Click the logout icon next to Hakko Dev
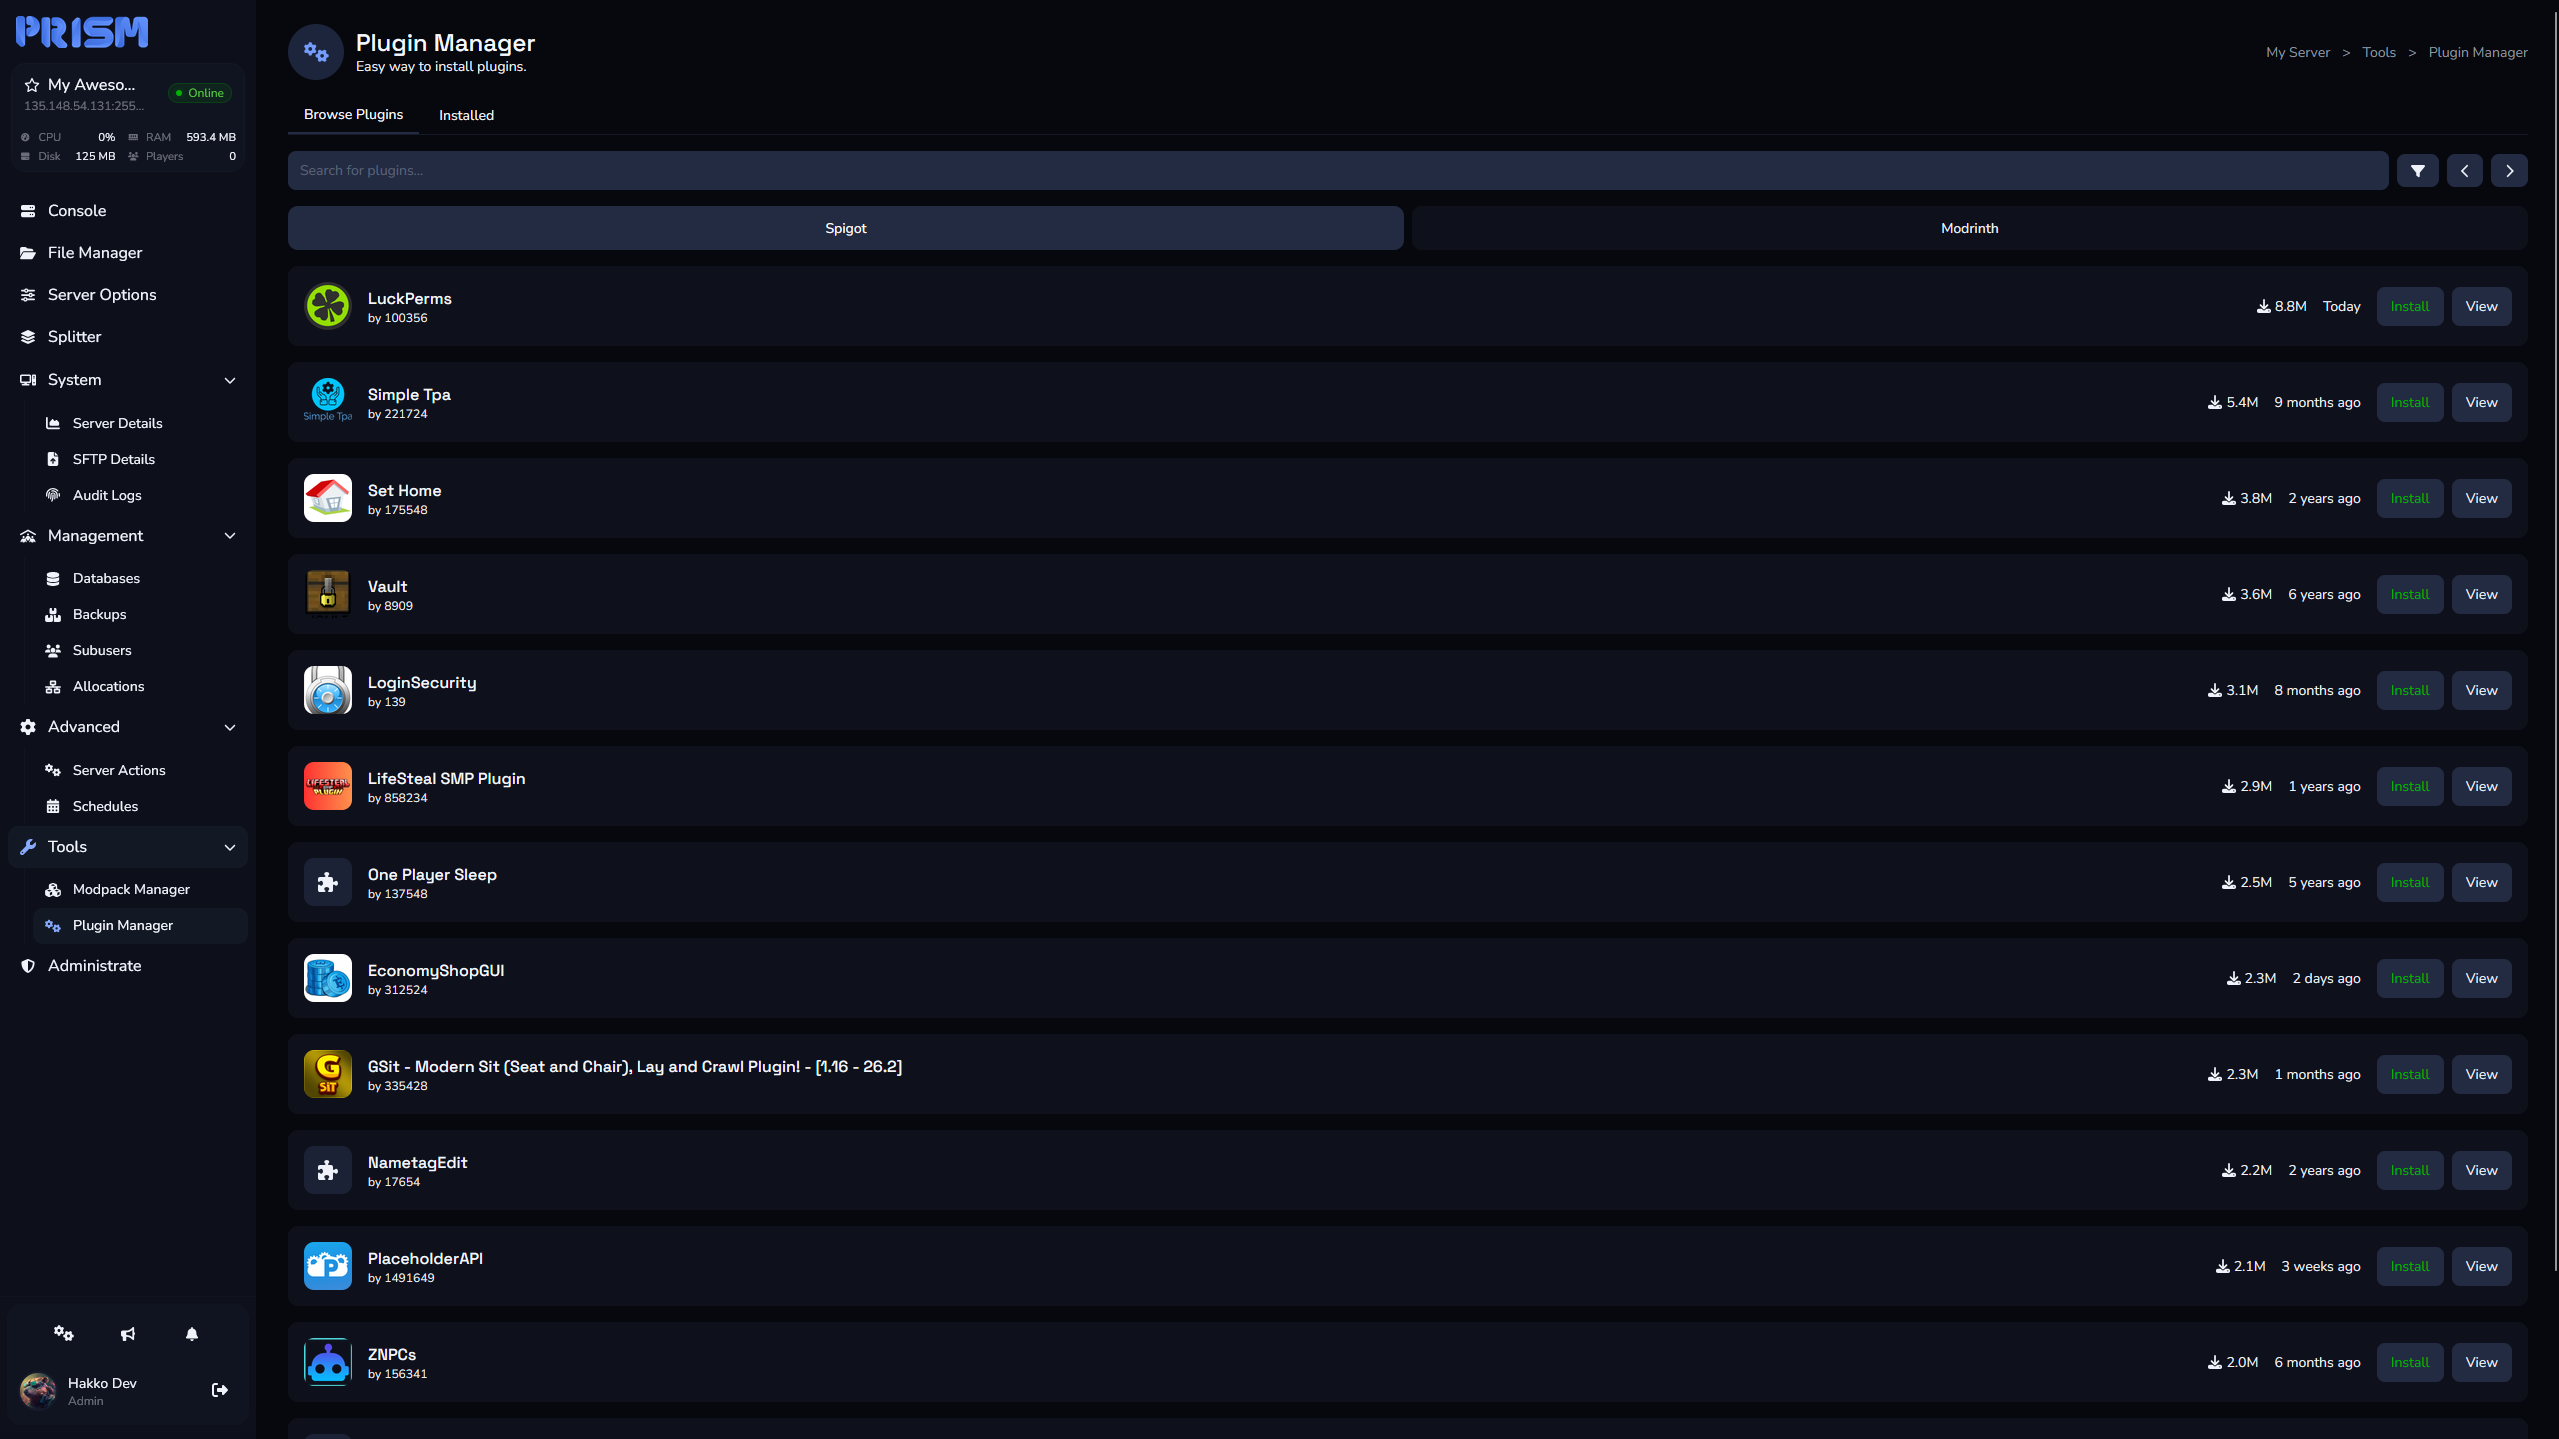 click(220, 1390)
